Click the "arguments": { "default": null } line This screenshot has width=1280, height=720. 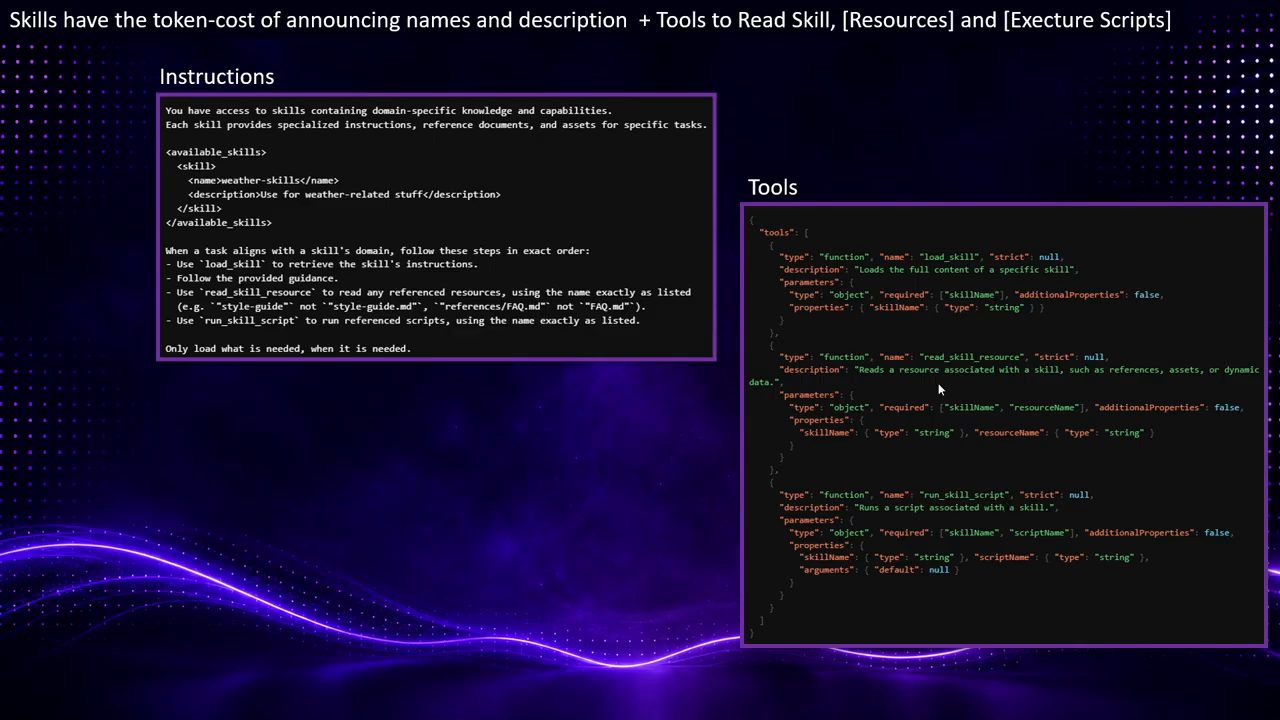tap(879, 570)
